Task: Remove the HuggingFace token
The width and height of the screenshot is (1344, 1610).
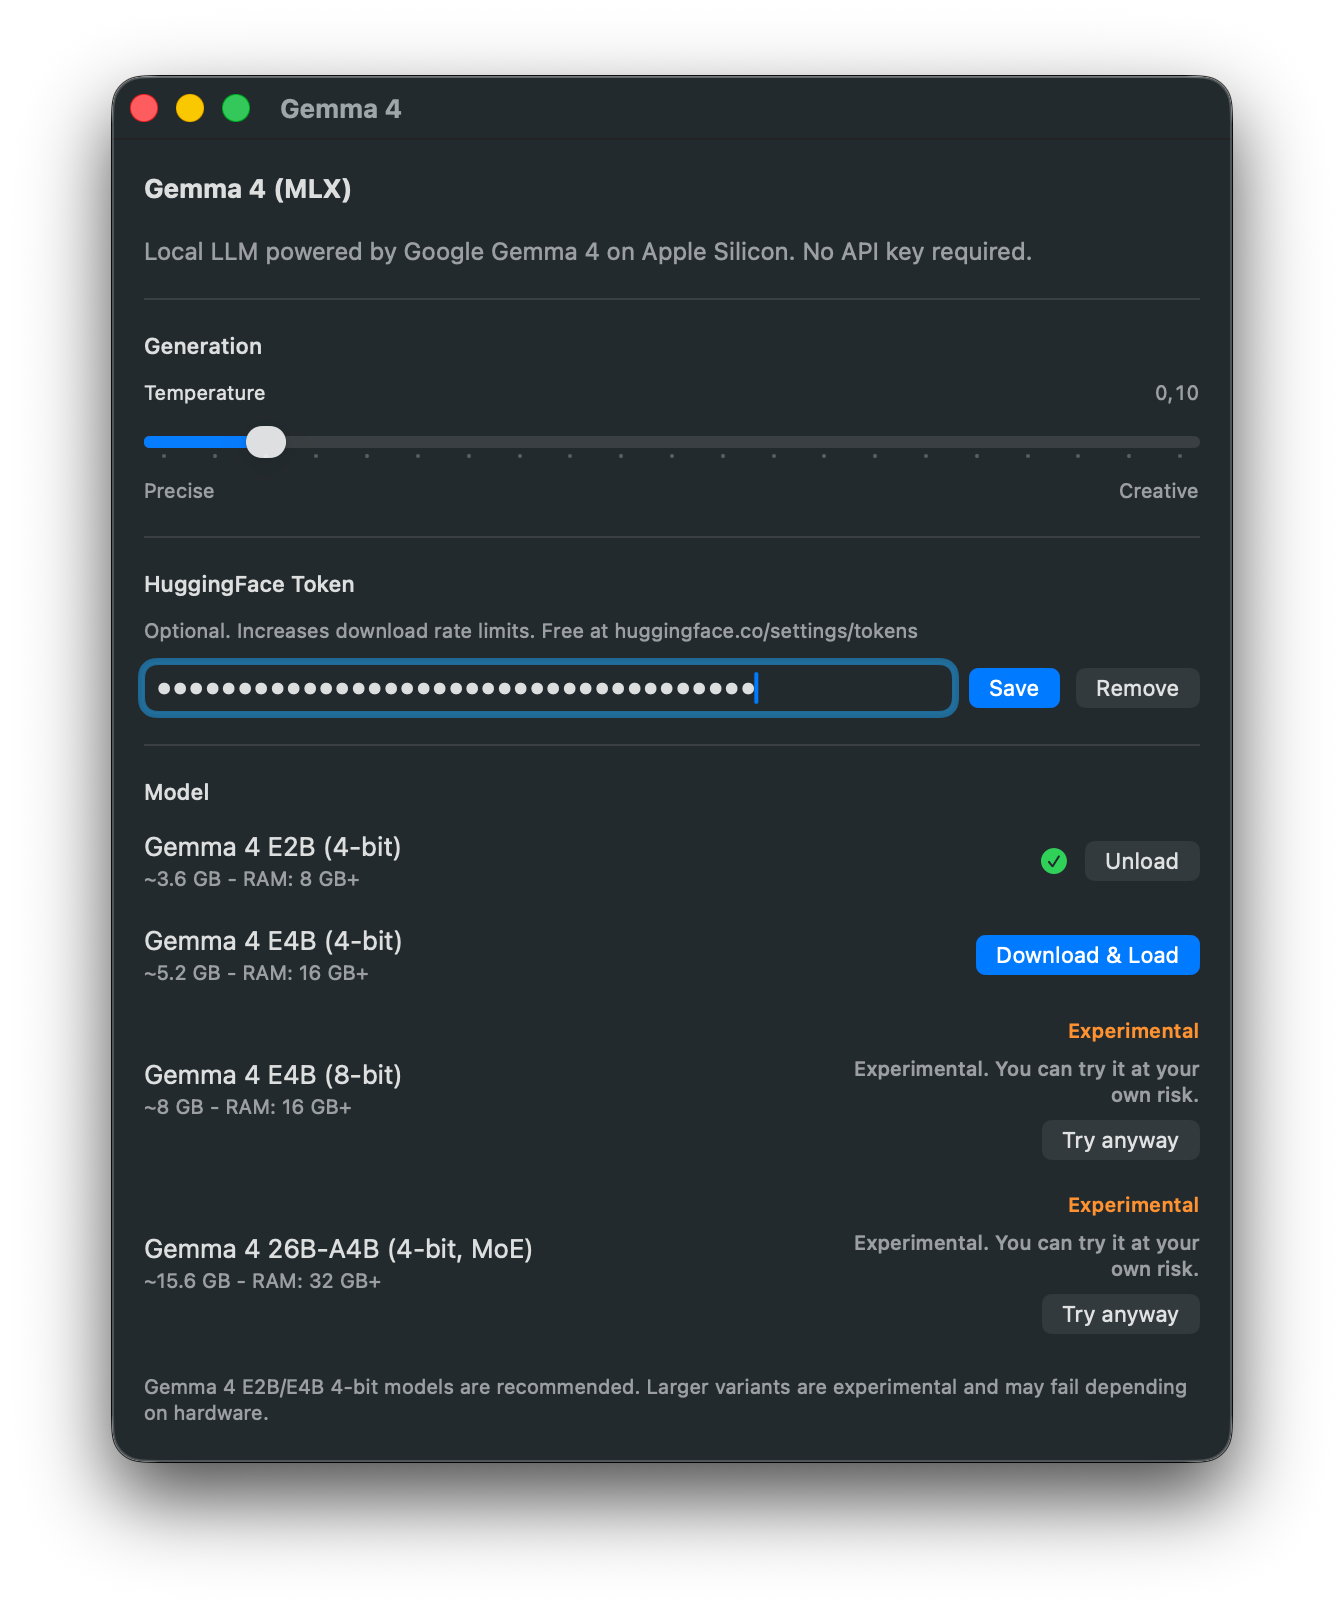Action: click(1137, 688)
